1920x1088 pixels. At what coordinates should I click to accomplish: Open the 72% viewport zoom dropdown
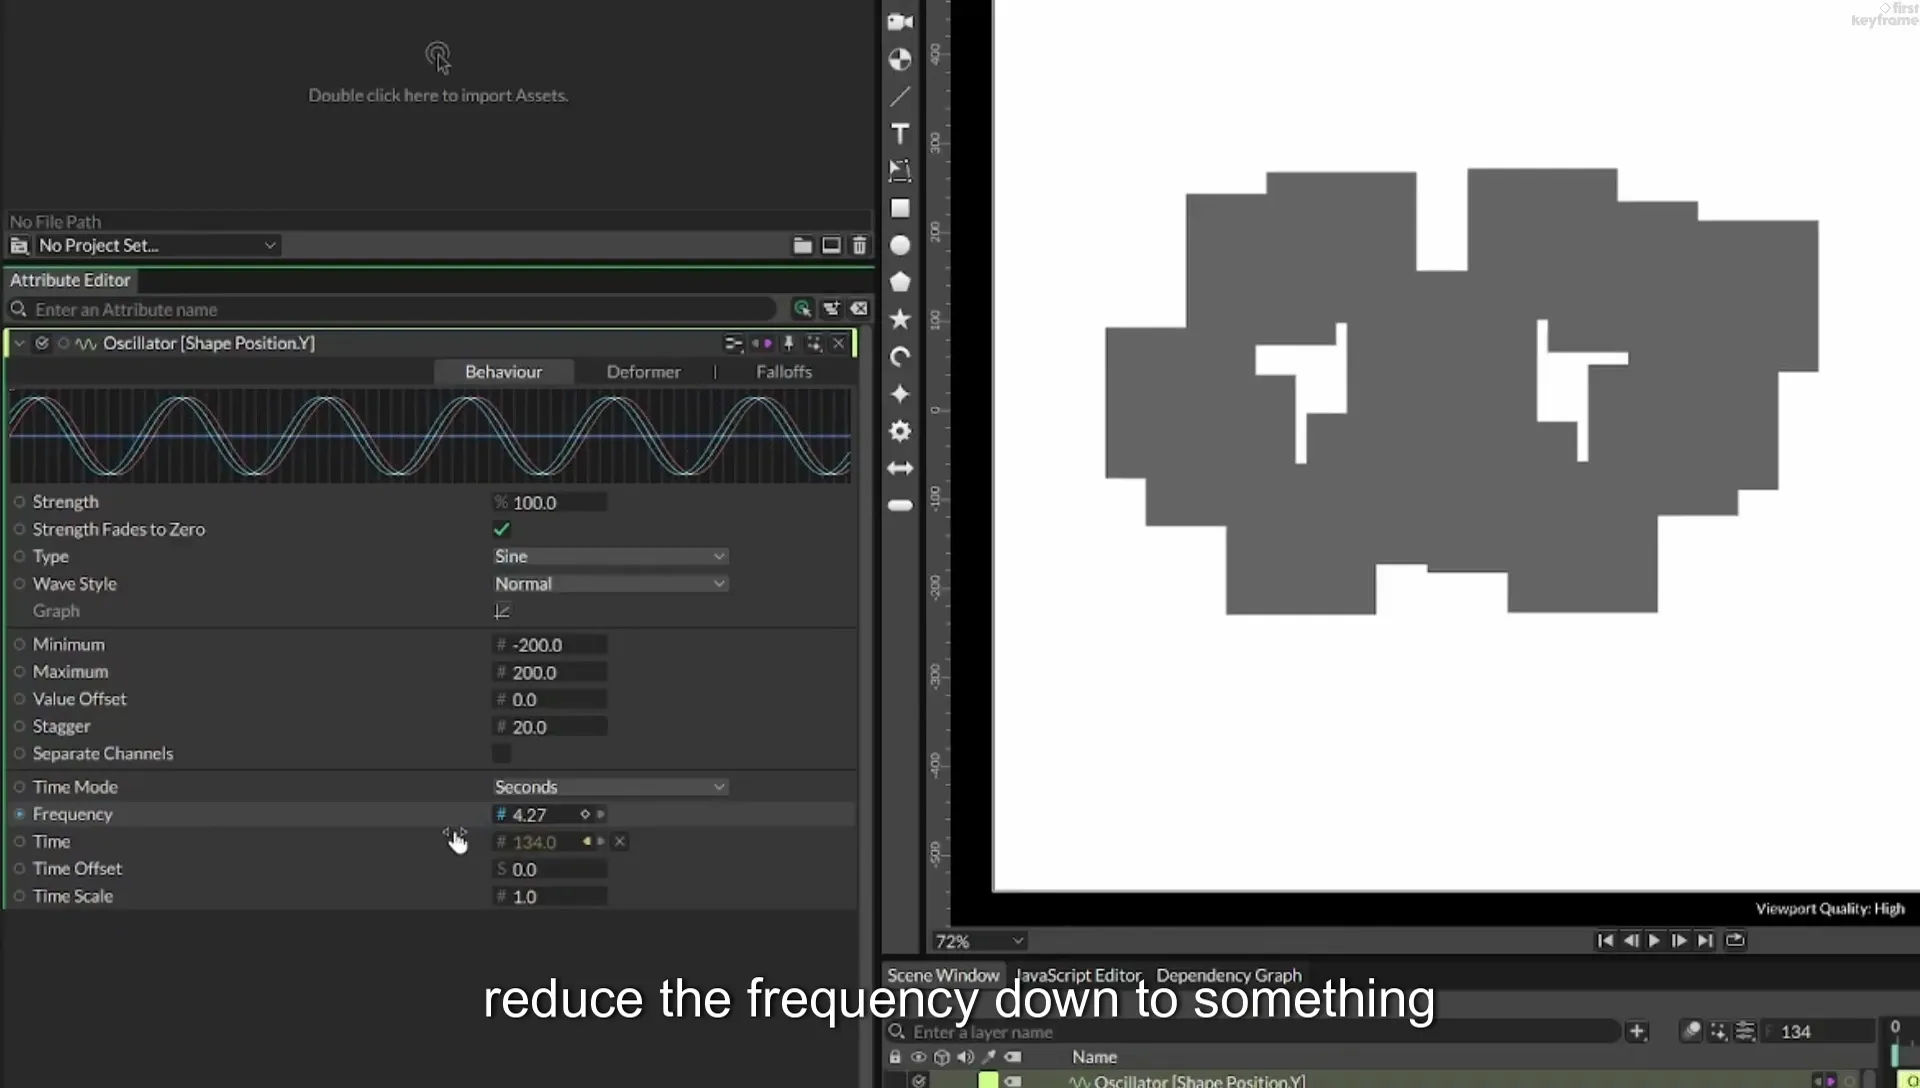tap(979, 941)
